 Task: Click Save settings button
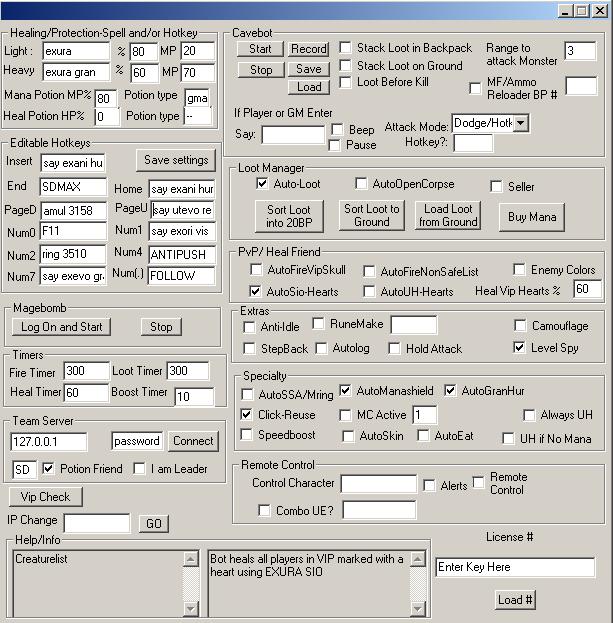pos(176,160)
